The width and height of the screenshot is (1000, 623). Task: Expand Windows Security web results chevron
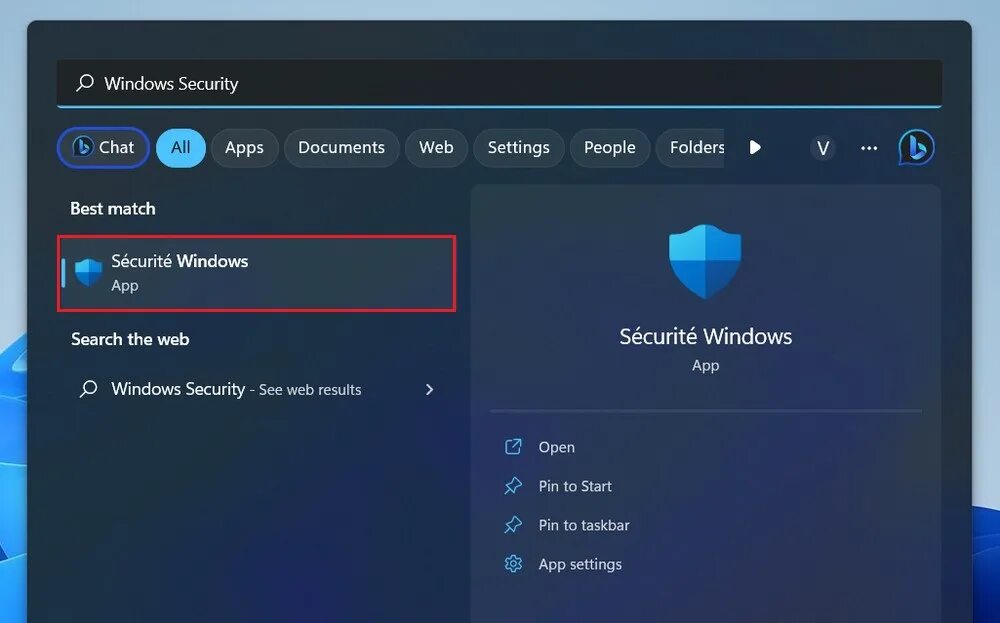tap(429, 389)
